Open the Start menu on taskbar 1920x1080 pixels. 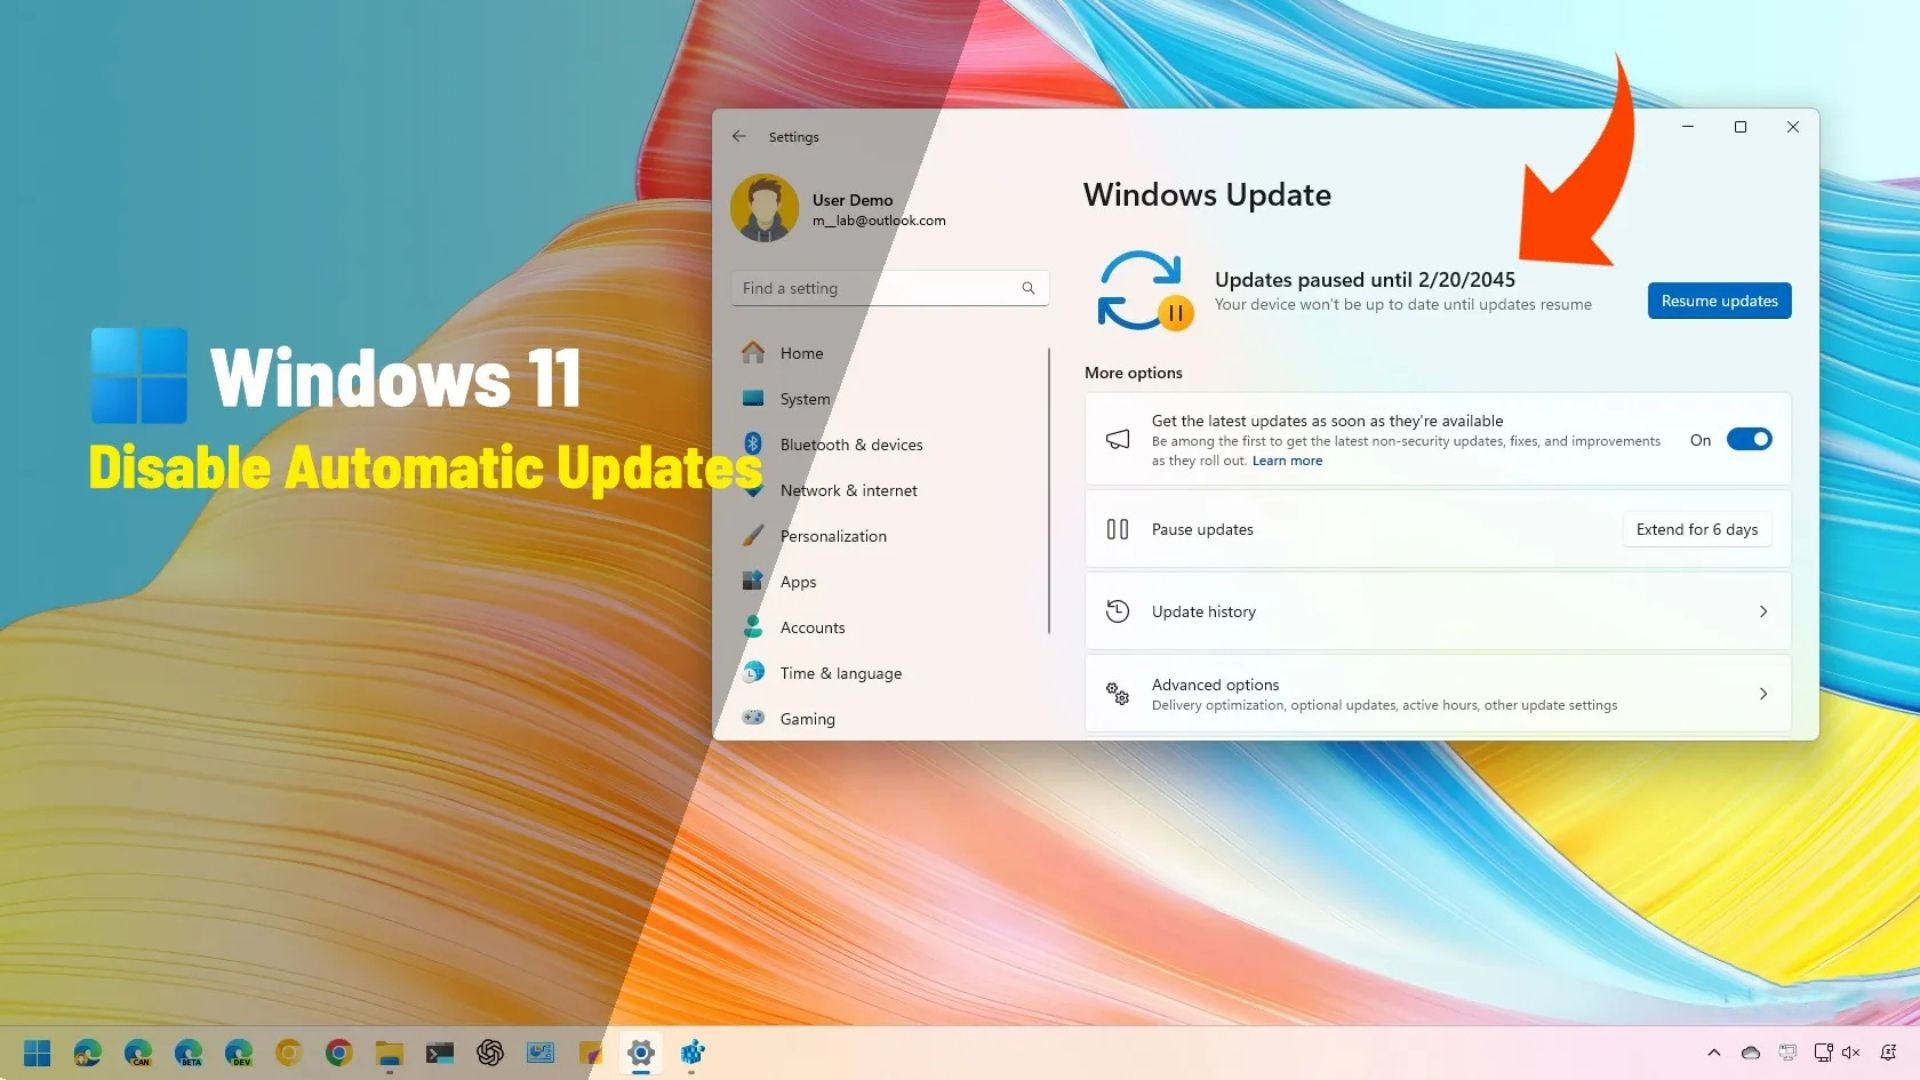pyautogui.click(x=37, y=1053)
